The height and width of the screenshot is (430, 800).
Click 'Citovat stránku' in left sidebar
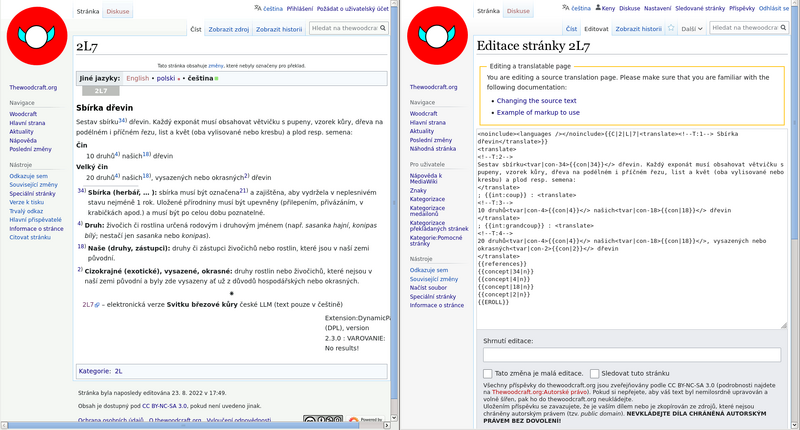[30, 237]
